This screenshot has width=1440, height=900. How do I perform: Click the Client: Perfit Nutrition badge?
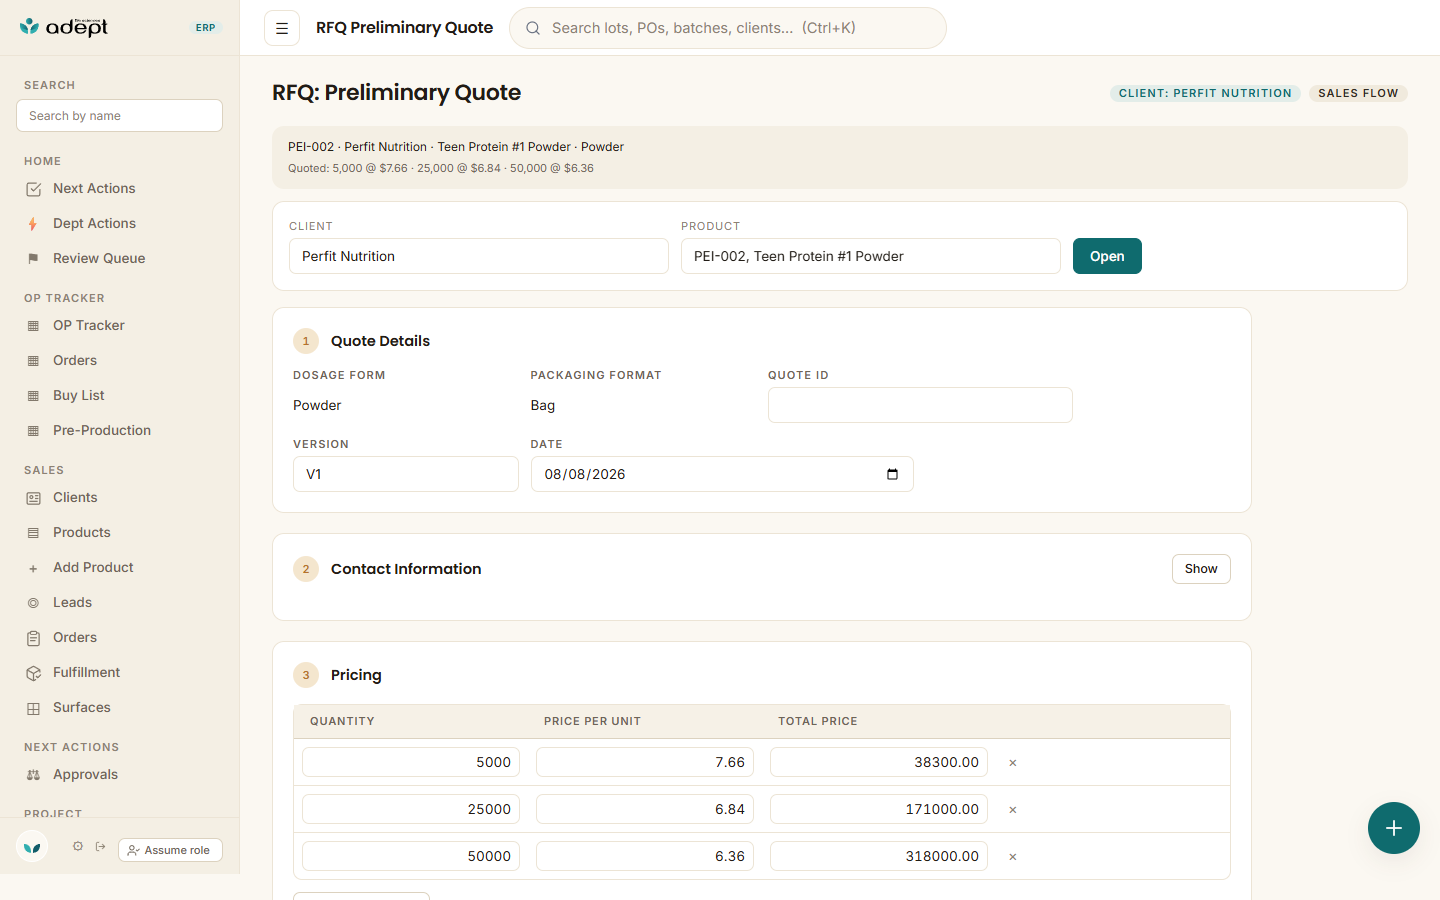point(1205,93)
